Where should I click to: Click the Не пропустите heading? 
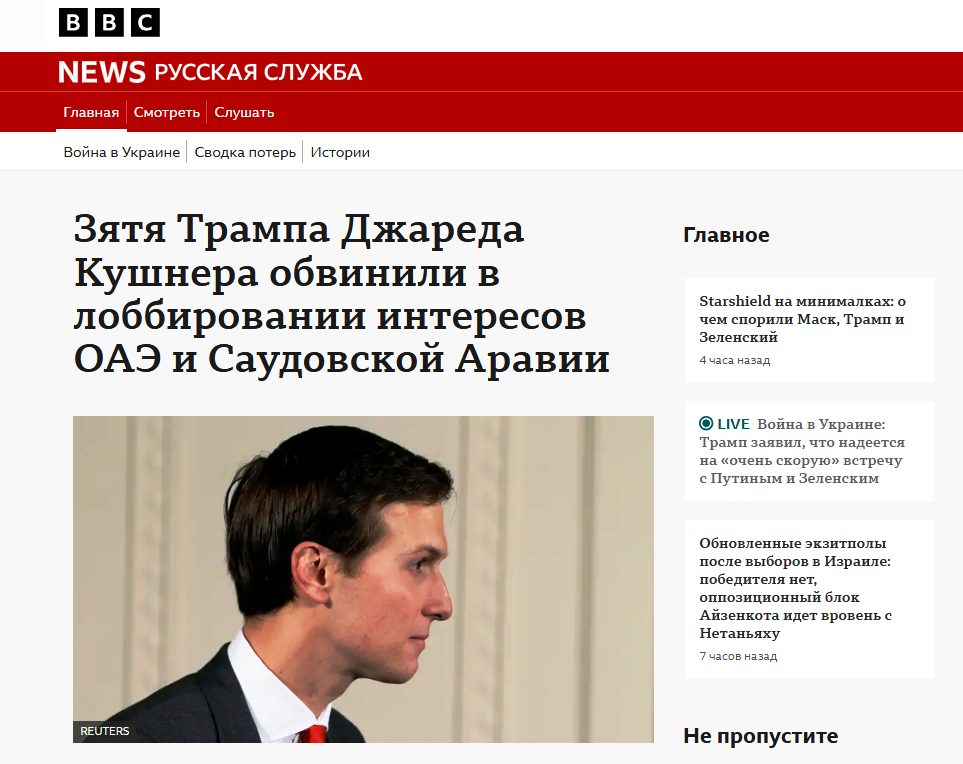(760, 736)
